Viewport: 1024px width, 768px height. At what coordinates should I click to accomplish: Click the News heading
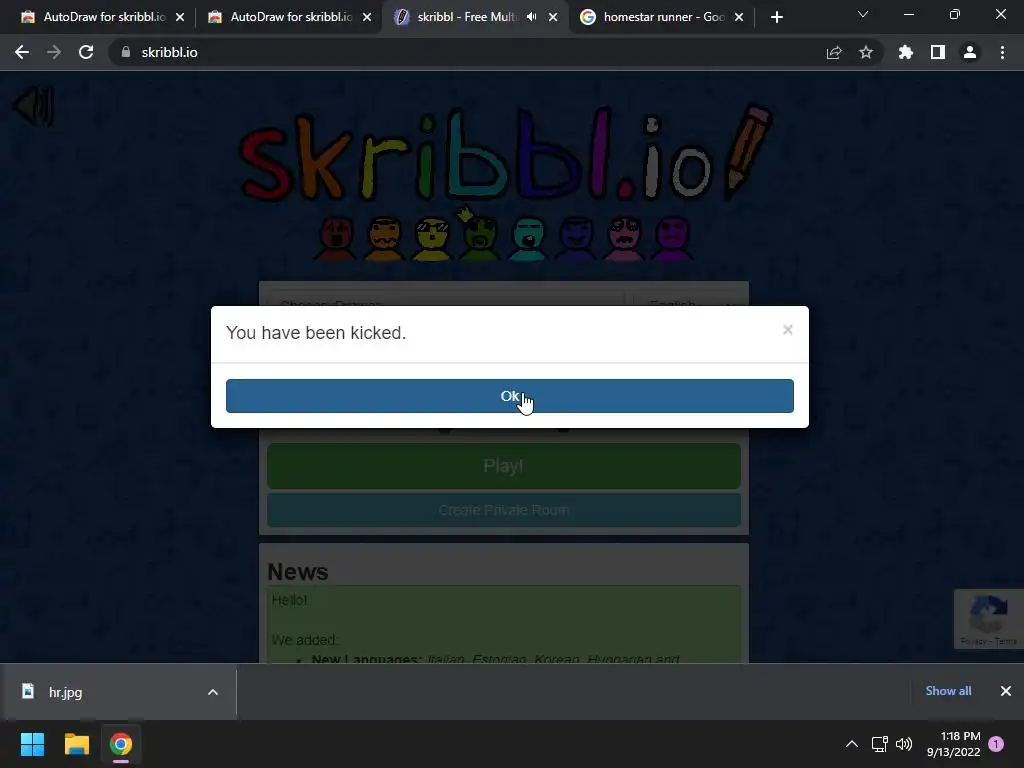point(298,571)
